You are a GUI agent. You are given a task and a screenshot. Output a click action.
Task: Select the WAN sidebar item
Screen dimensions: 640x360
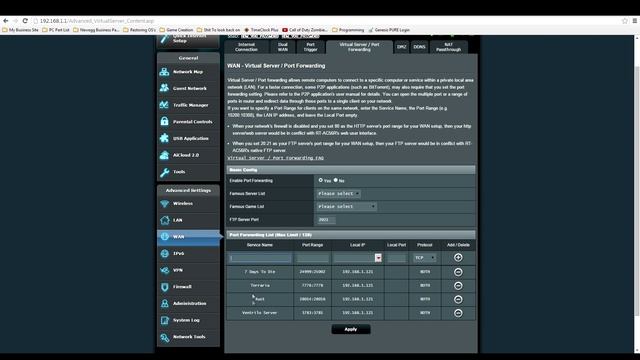tap(188, 237)
